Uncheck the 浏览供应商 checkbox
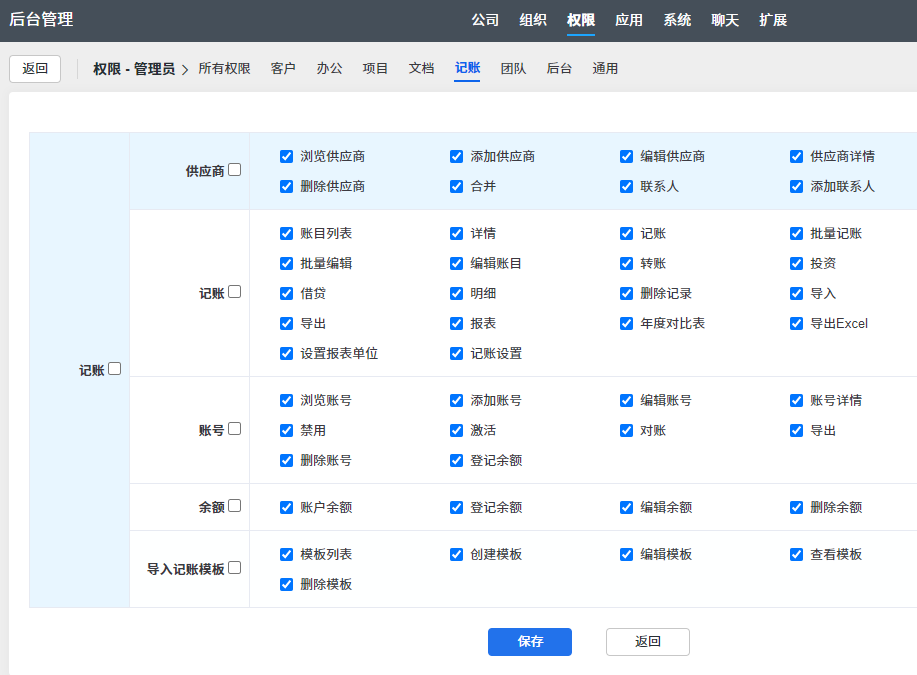Viewport: 917px width, 675px height. pyautogui.click(x=287, y=157)
